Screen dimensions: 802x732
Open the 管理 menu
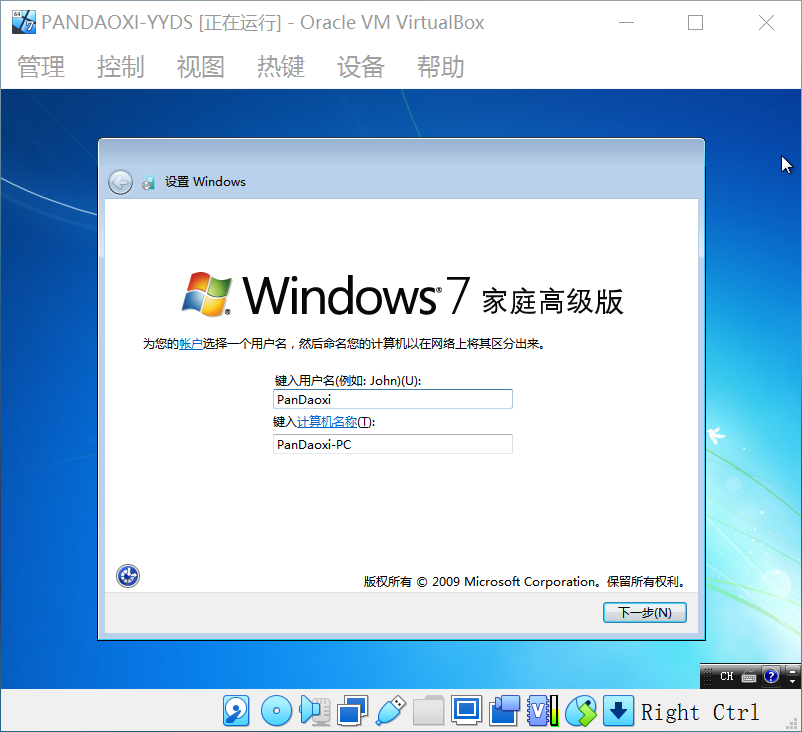coord(41,67)
